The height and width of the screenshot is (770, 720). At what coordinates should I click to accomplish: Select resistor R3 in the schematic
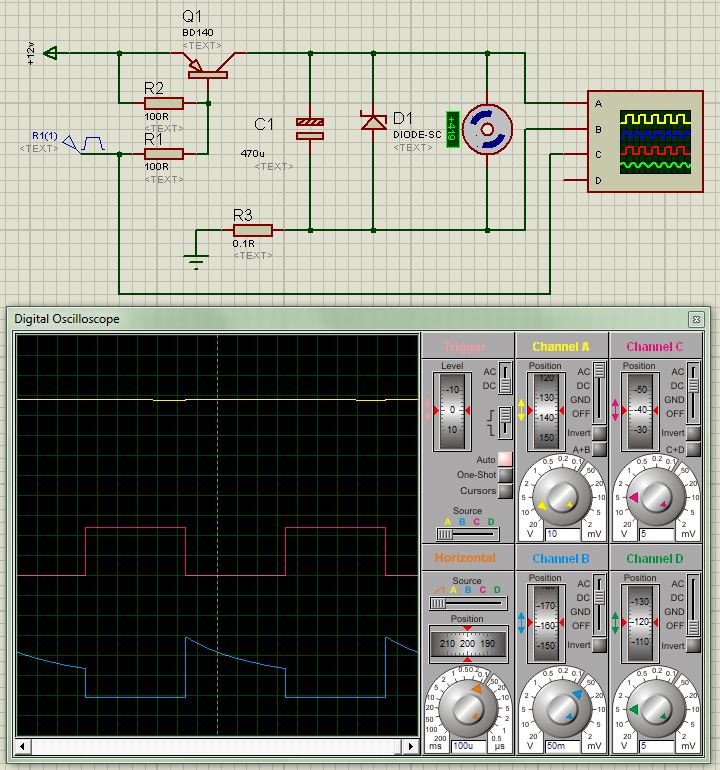point(254,231)
